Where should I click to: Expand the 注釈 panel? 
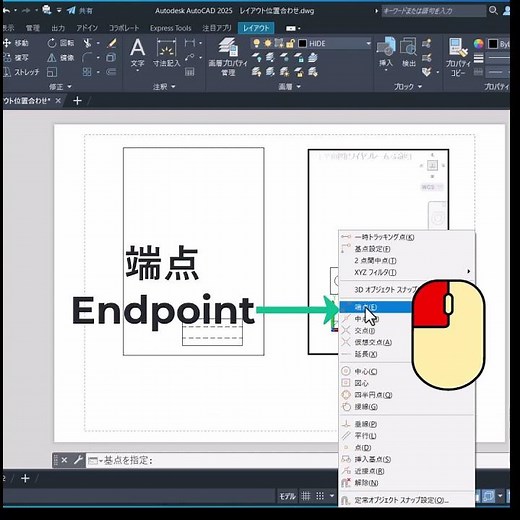(x=164, y=87)
